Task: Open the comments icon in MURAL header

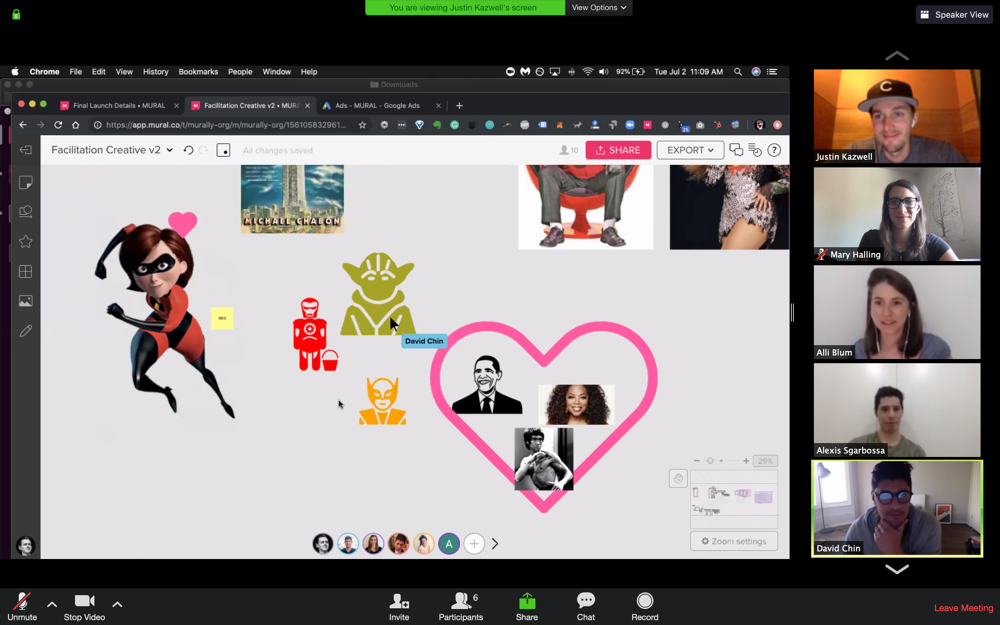Action: 736,150
